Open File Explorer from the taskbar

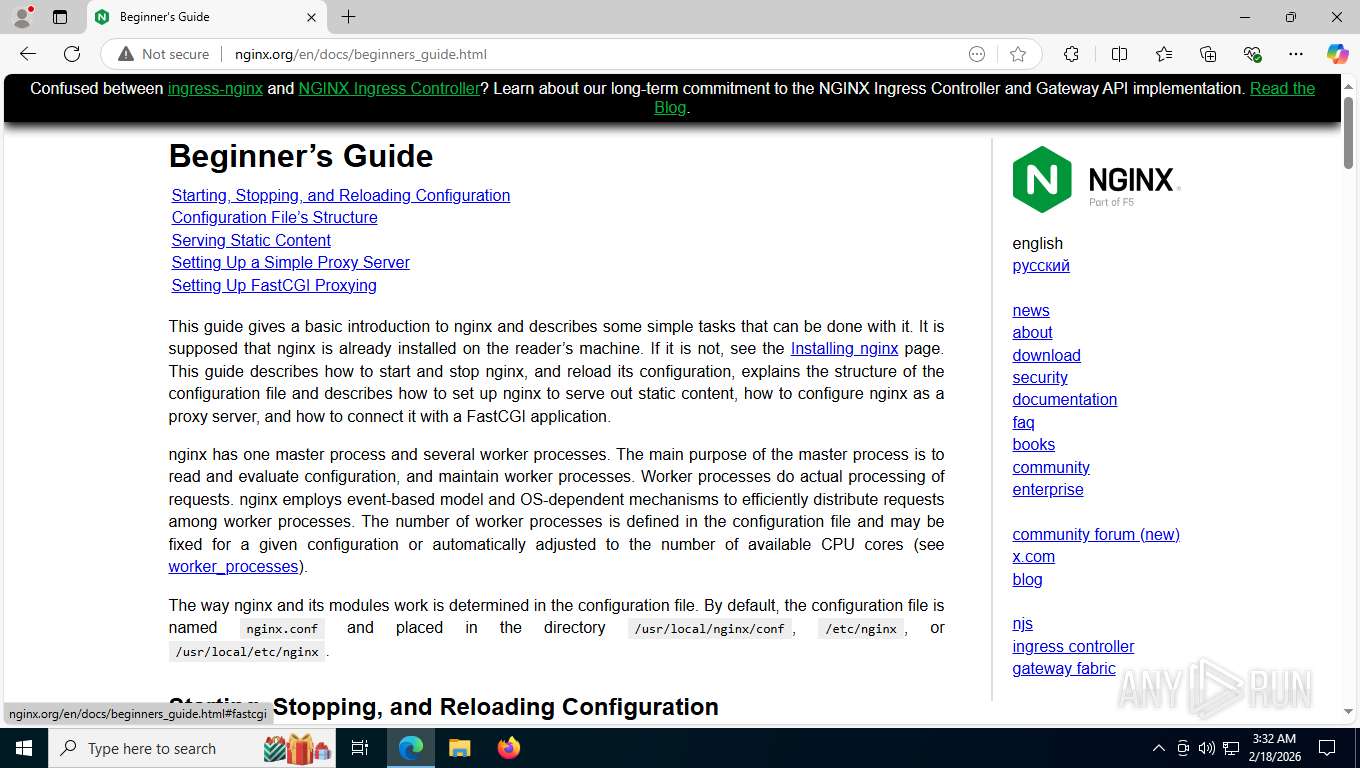coord(459,748)
